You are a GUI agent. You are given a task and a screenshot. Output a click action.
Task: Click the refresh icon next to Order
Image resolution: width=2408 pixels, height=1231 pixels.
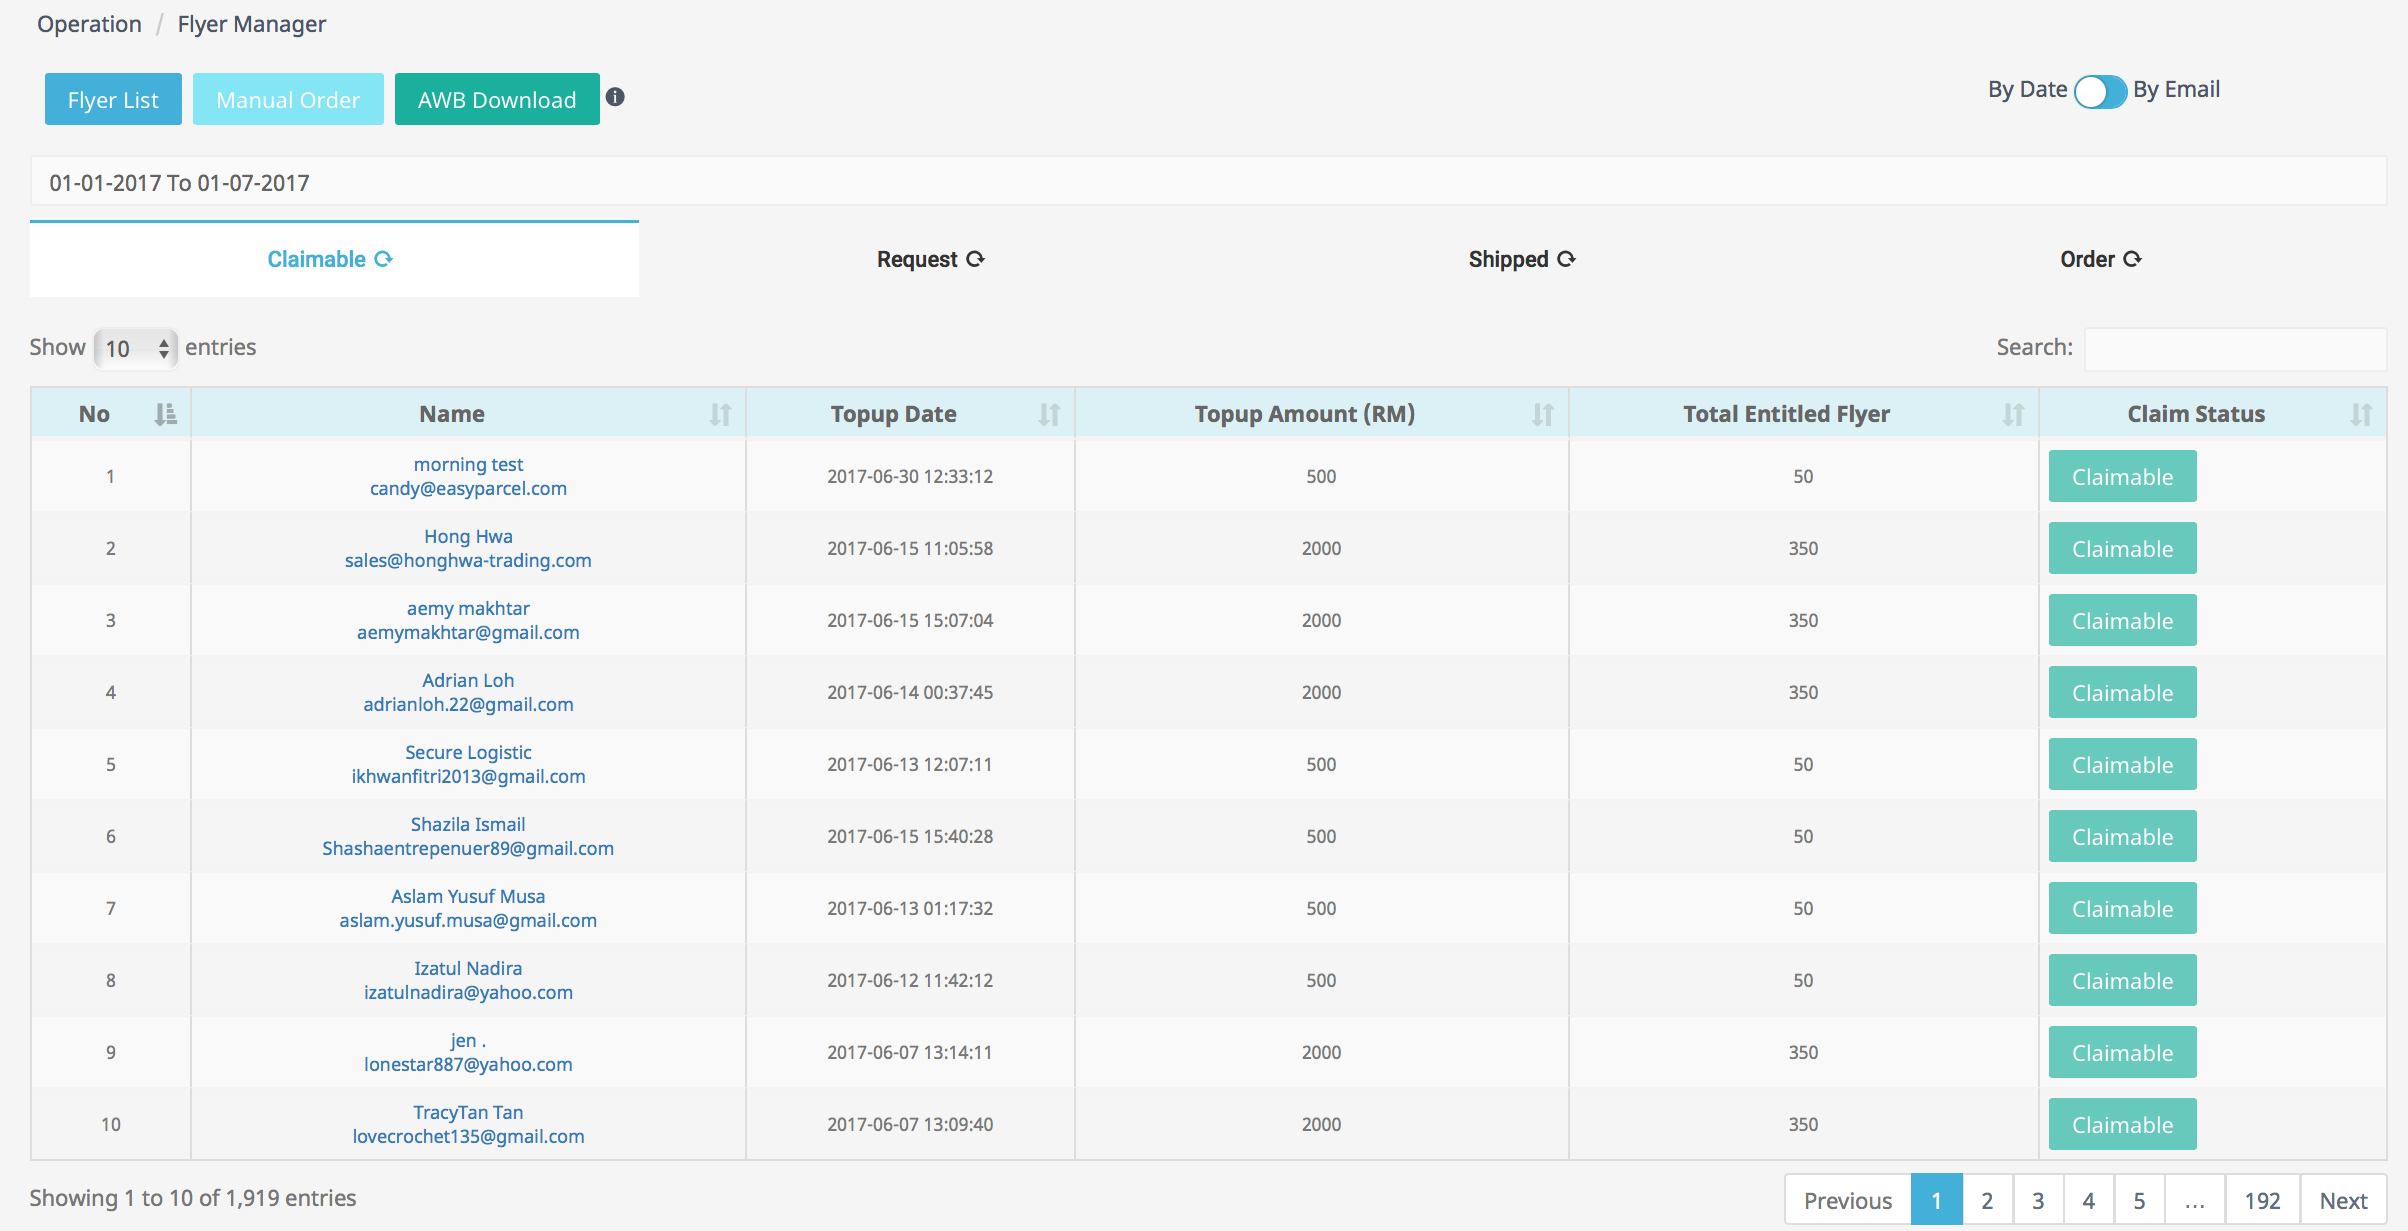pyautogui.click(x=2132, y=259)
